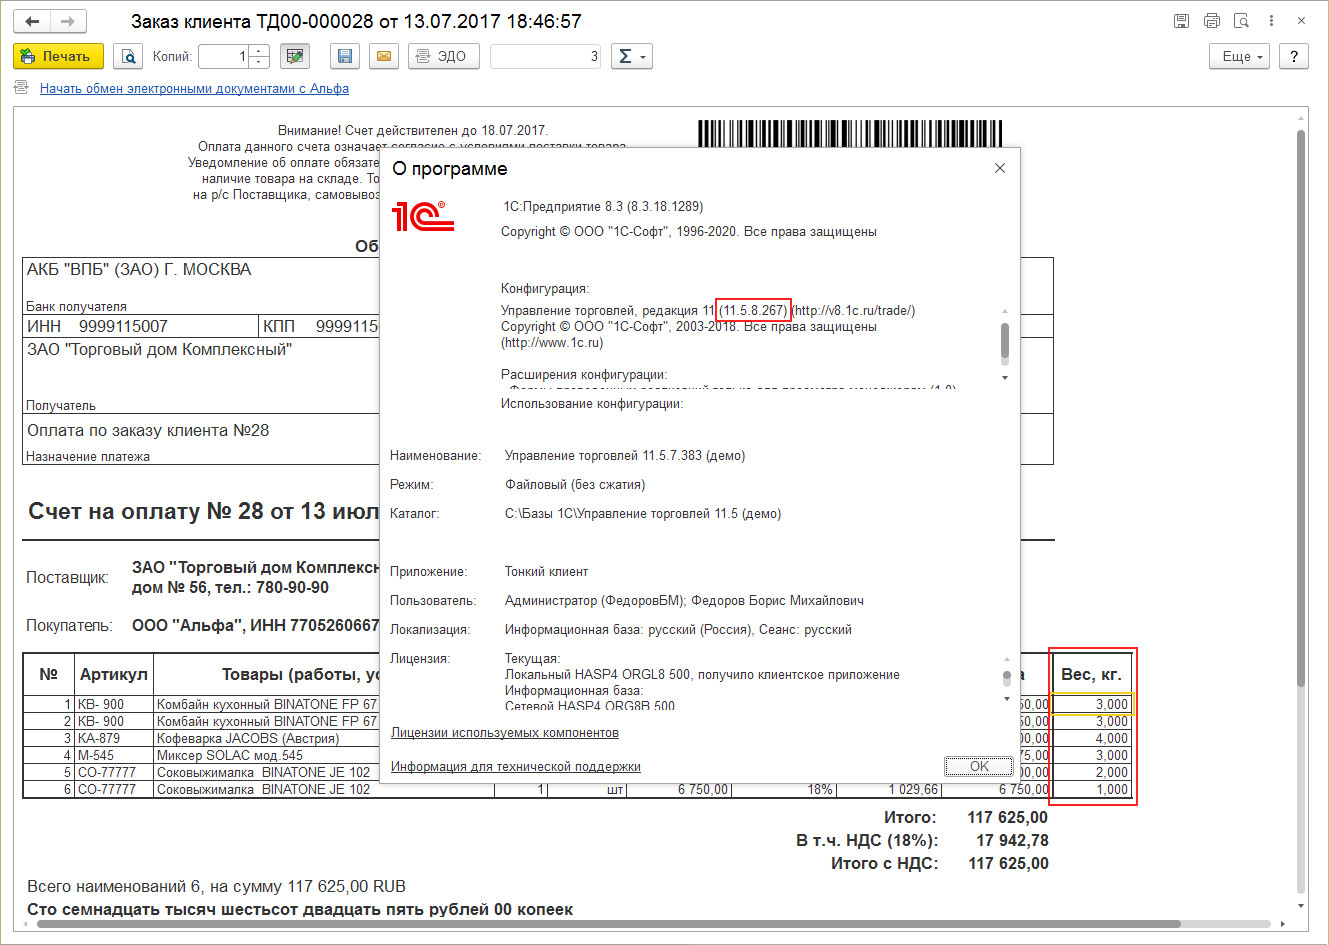The width and height of the screenshot is (1329, 945).
Task: Click cell Оплата по заказу клиента №28
Action: (148, 430)
